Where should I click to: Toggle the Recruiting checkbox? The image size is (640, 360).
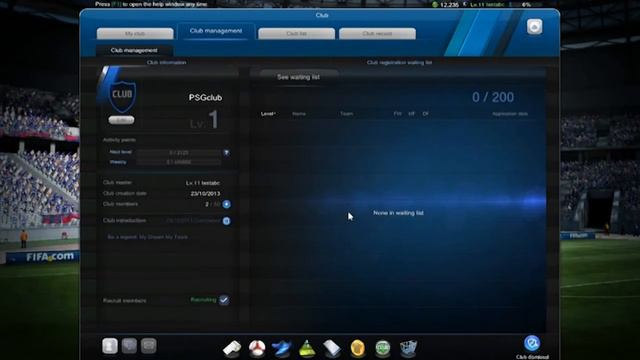point(224,300)
